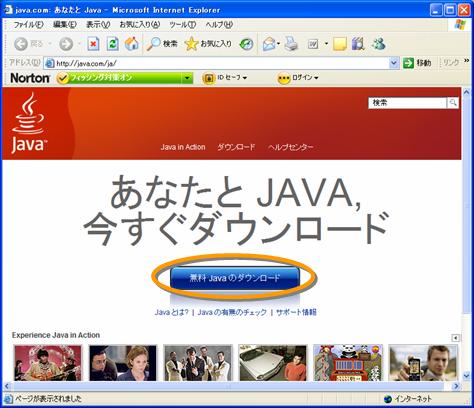This screenshot has width=474, height=408.
Task: Open the お気に入り(A) menu
Action: (140, 25)
